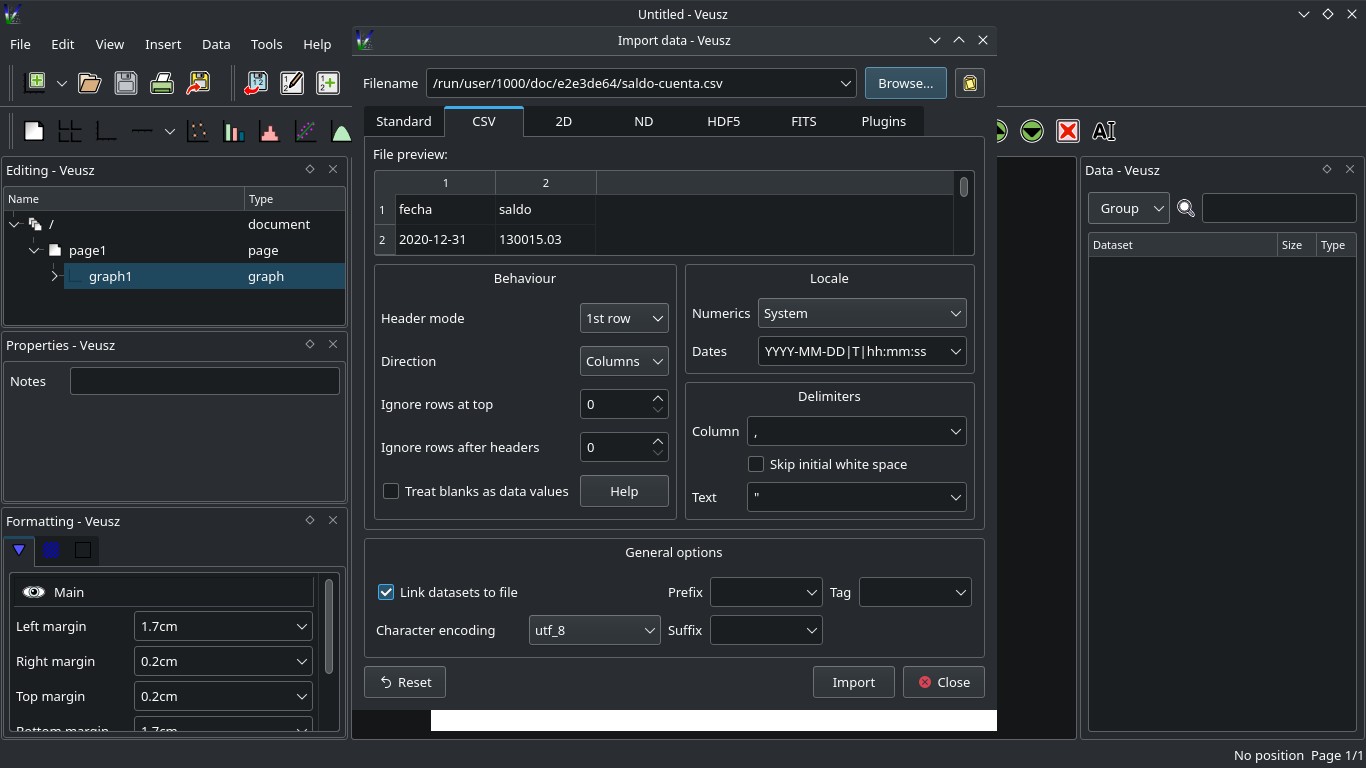This screenshot has width=1366, height=768.
Task: Open the Numerics locale dropdown
Action: pyautogui.click(x=862, y=313)
